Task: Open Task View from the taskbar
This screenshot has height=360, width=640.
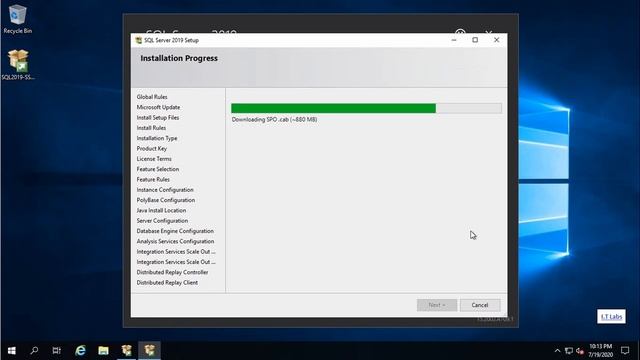Action: pyautogui.click(x=56, y=350)
